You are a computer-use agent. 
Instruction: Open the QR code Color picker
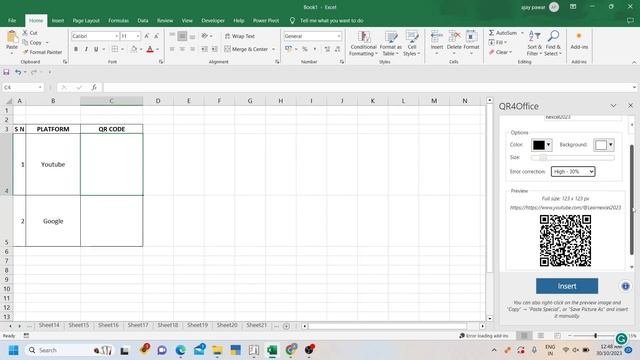(x=542, y=145)
